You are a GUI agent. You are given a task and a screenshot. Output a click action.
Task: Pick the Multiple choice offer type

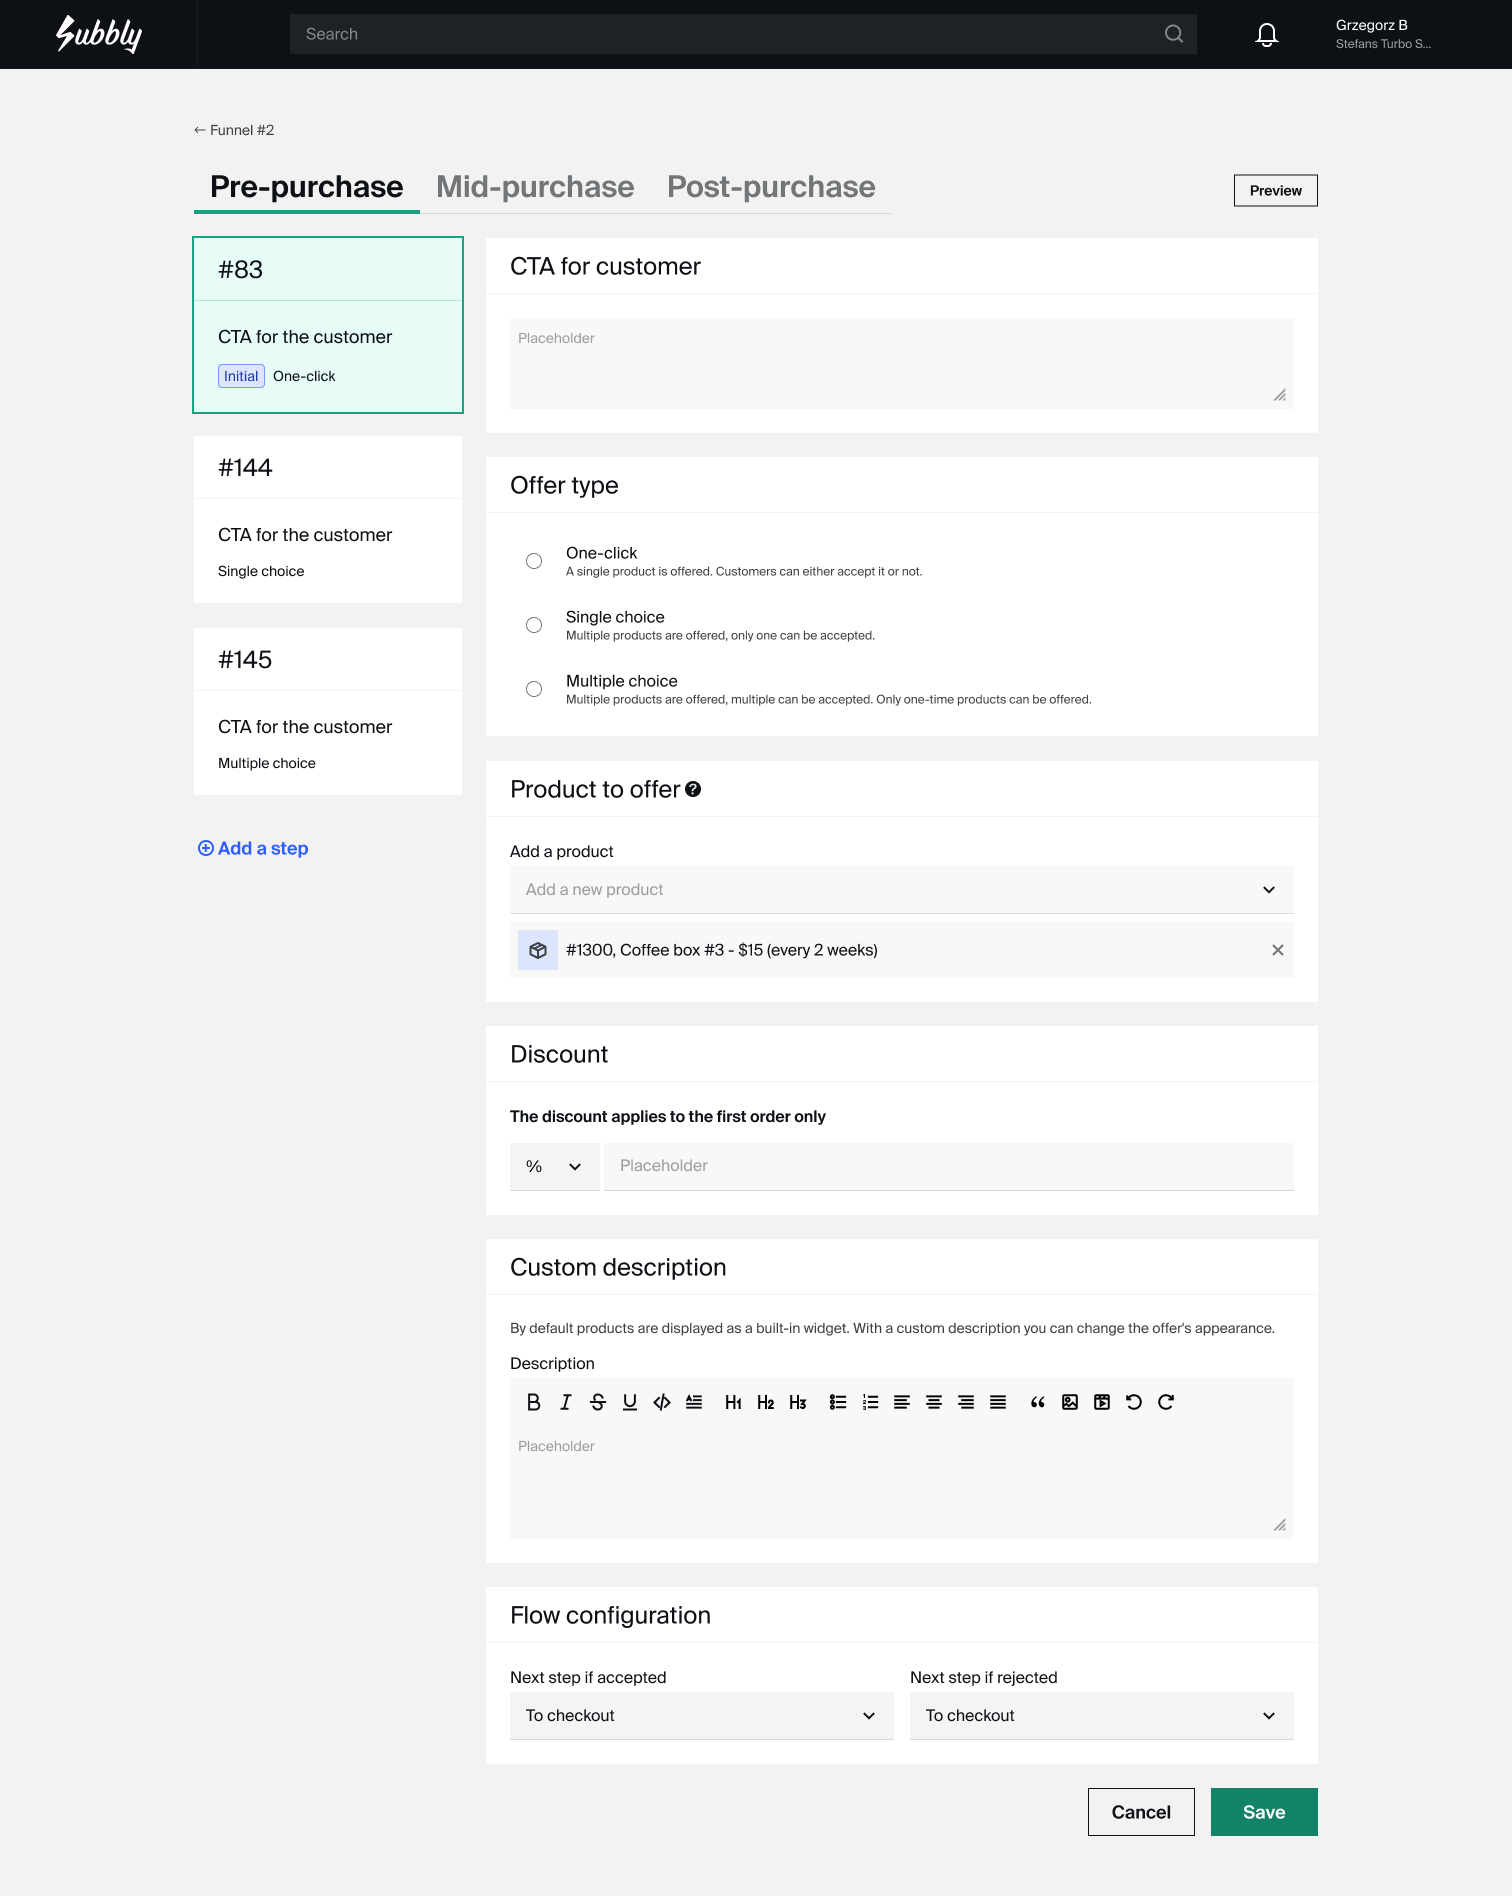pyautogui.click(x=534, y=689)
